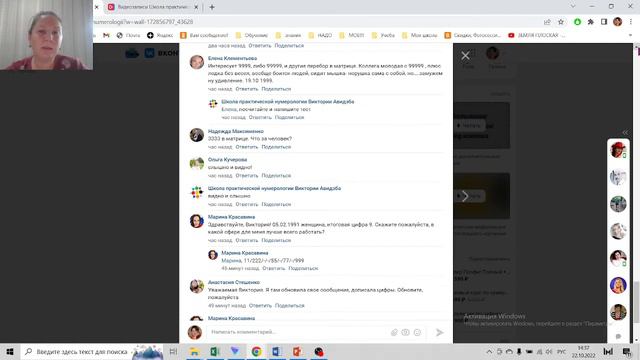Viewport: 640px width, 360px height.
Task: Open Анастасия Стешенко's profile name link
Action: click(x=234, y=282)
